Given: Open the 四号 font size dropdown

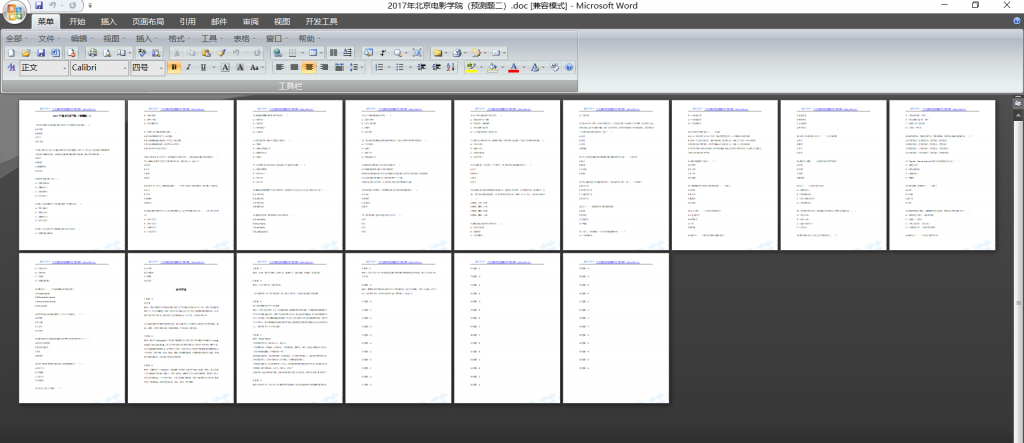Looking at the screenshot, I should click(x=160, y=67).
